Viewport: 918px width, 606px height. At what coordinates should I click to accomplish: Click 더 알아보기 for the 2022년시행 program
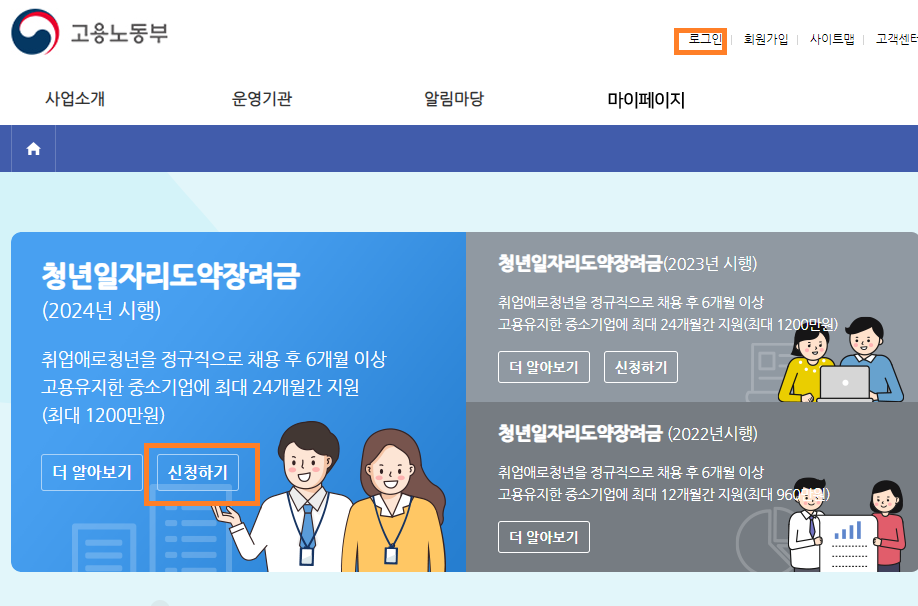click(544, 537)
